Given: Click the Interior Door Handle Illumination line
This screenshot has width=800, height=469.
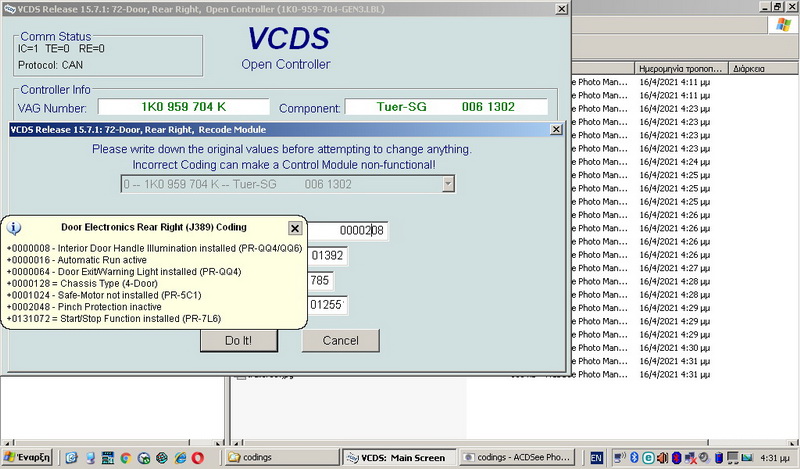Looking at the screenshot, I should tap(155, 249).
